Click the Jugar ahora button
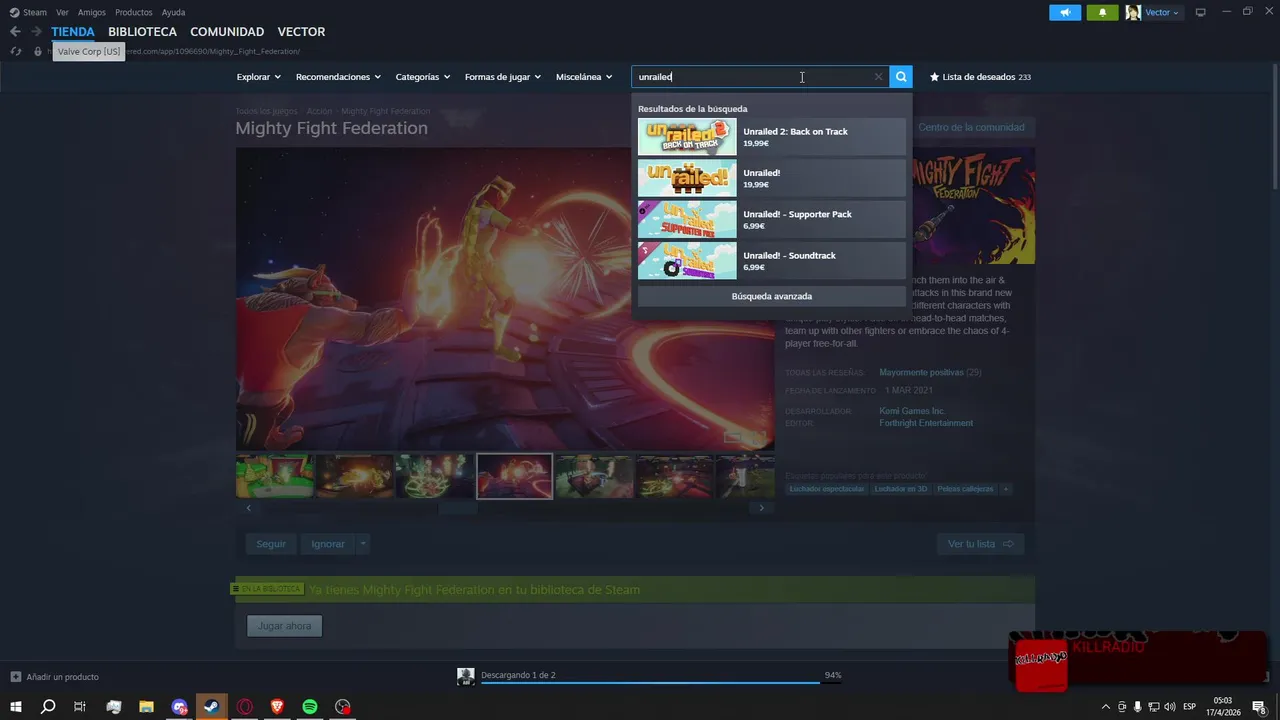The width and height of the screenshot is (1280, 720). tap(285, 626)
